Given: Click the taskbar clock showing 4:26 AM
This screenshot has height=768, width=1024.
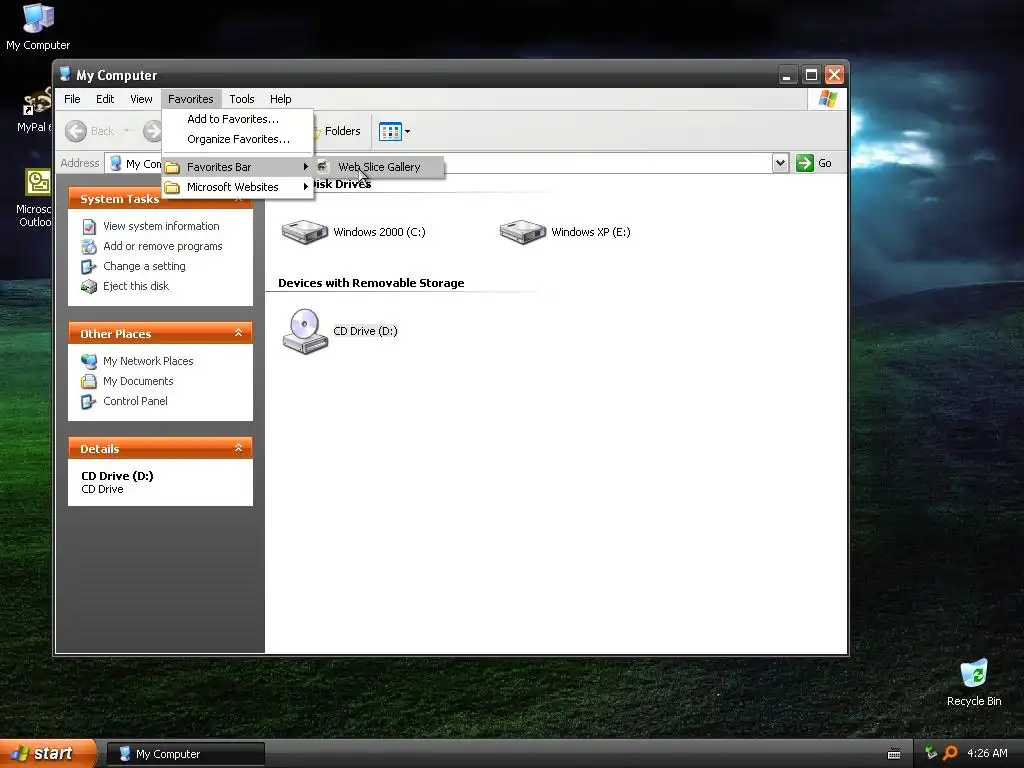Looking at the screenshot, I should [x=987, y=753].
